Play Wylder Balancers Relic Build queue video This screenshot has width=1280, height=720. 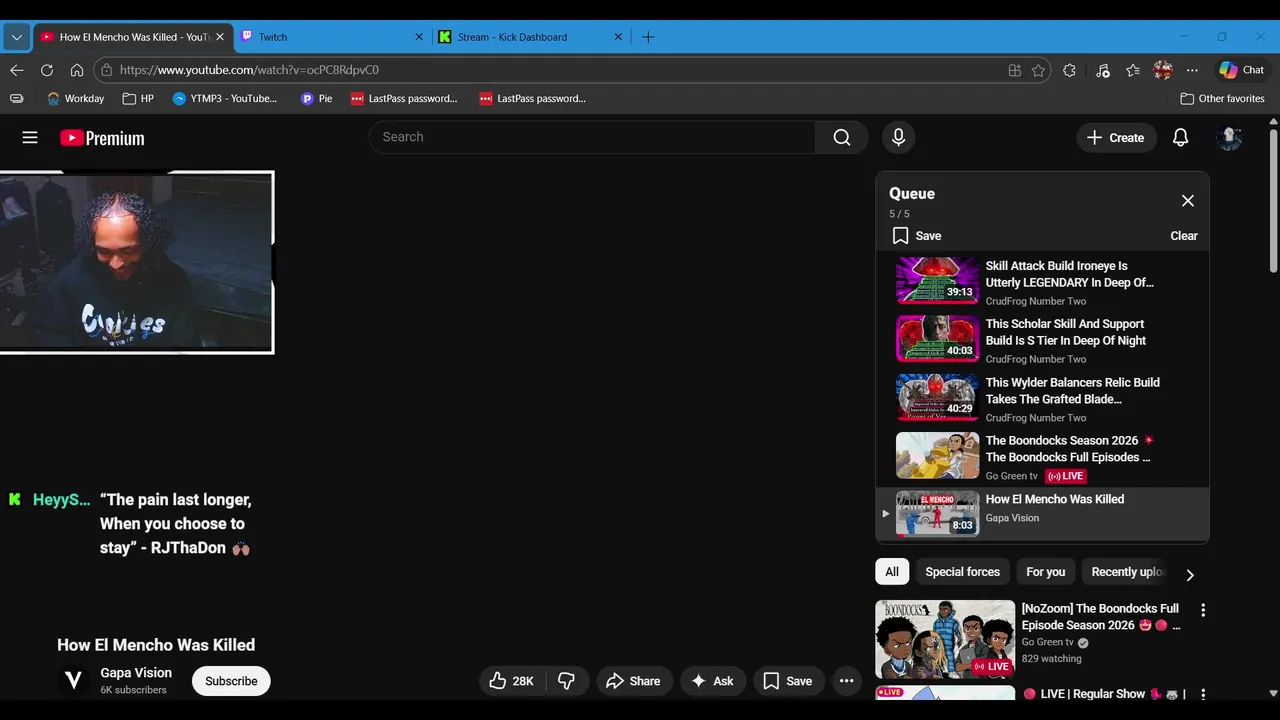pos(1042,398)
